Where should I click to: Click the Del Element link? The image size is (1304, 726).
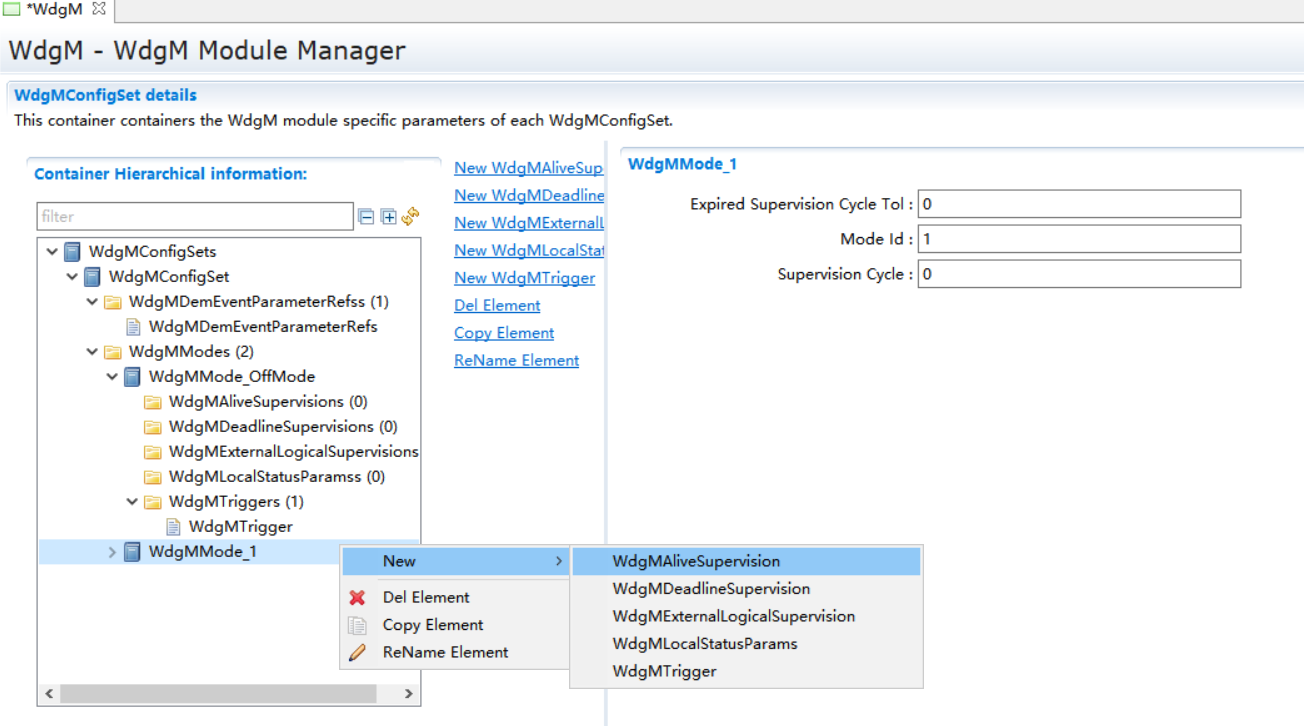pyautogui.click(x=497, y=306)
